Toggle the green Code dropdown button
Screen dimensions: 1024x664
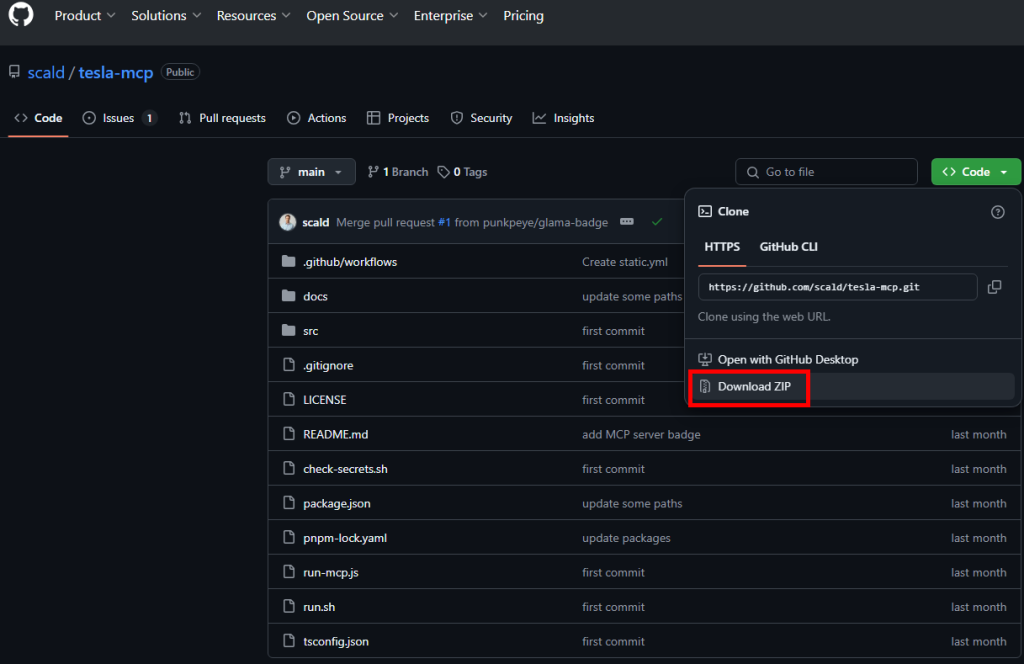975,172
